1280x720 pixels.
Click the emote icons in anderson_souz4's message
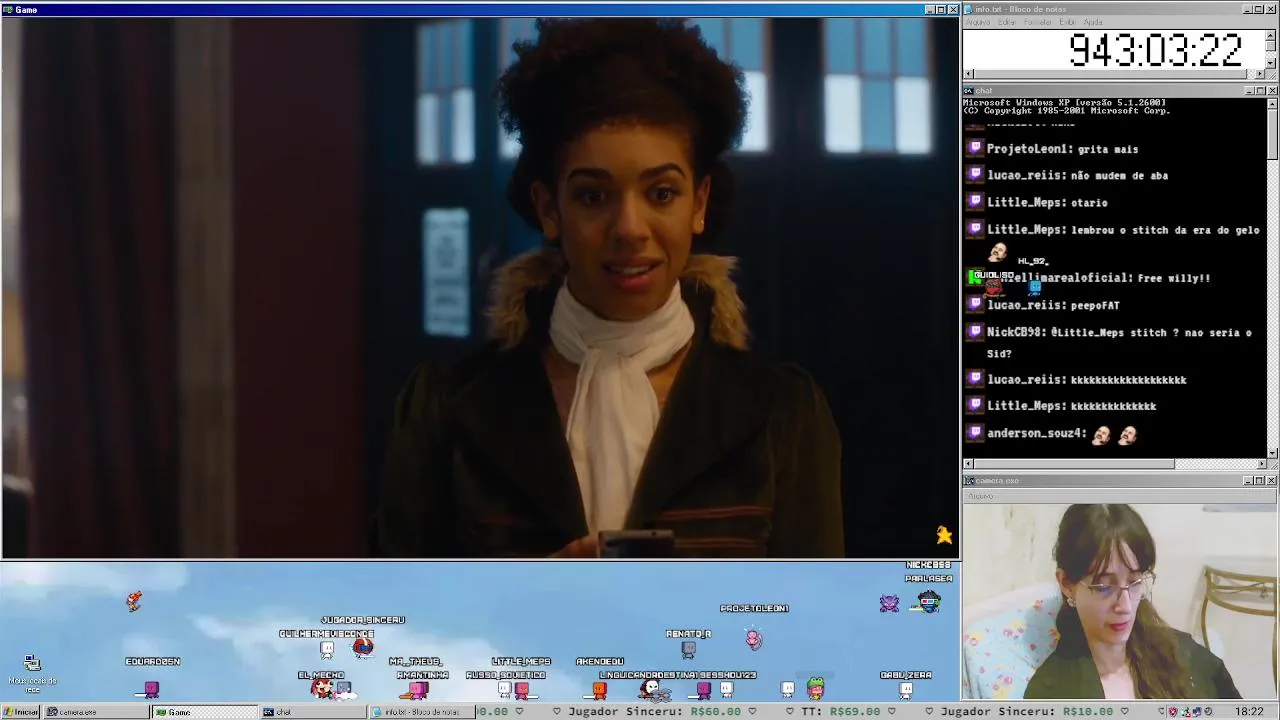click(x=1114, y=434)
